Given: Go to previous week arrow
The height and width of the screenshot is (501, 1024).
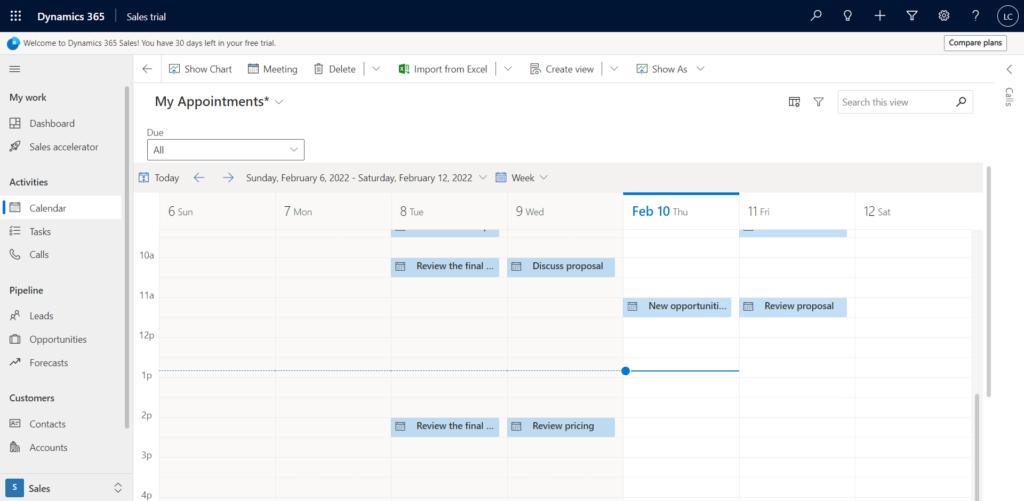Looking at the screenshot, I should [x=199, y=177].
